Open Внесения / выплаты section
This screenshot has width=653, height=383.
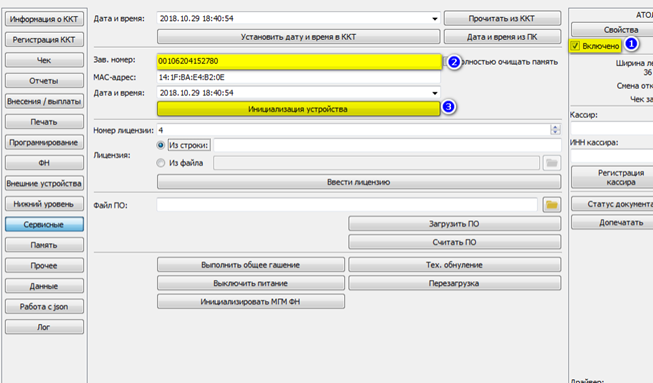coord(44,101)
